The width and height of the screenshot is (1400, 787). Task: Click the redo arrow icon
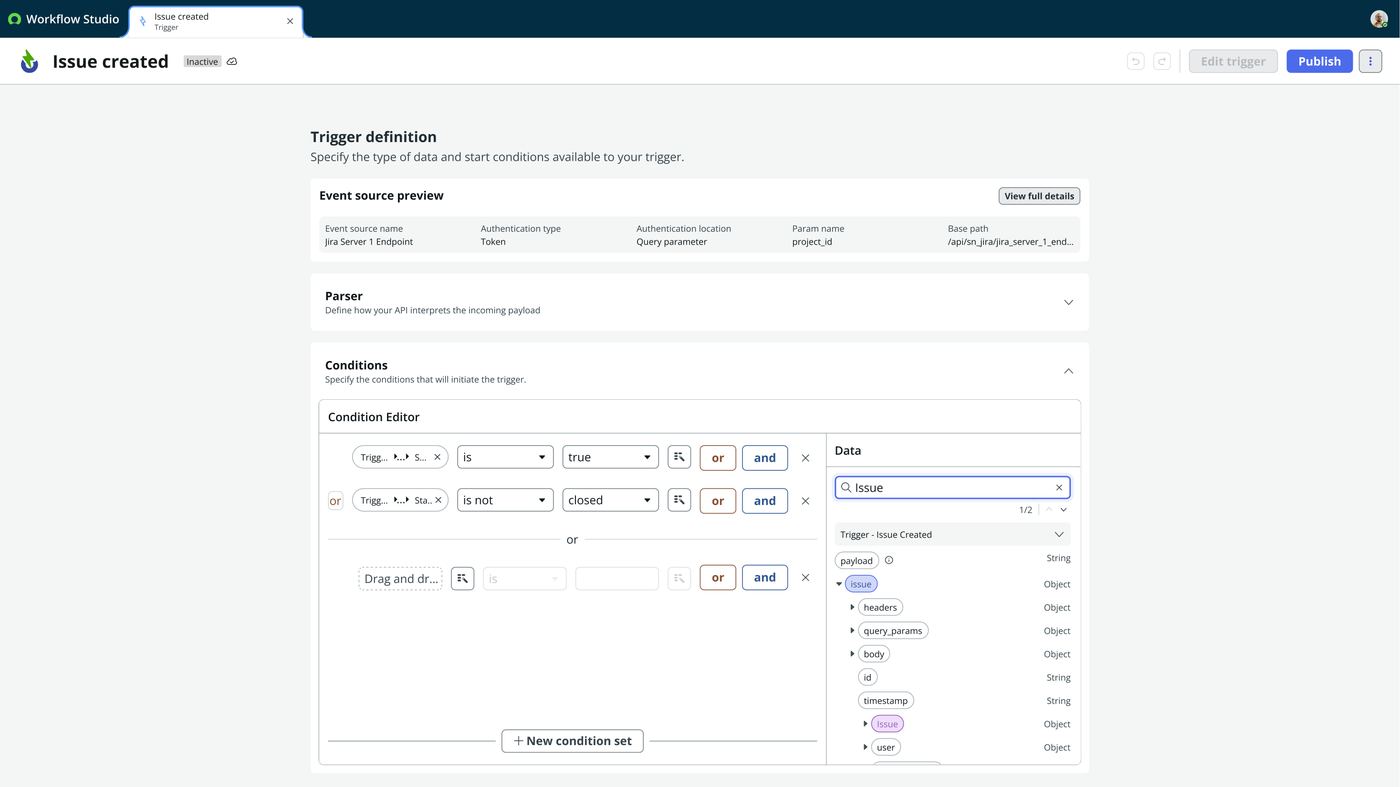point(1162,61)
